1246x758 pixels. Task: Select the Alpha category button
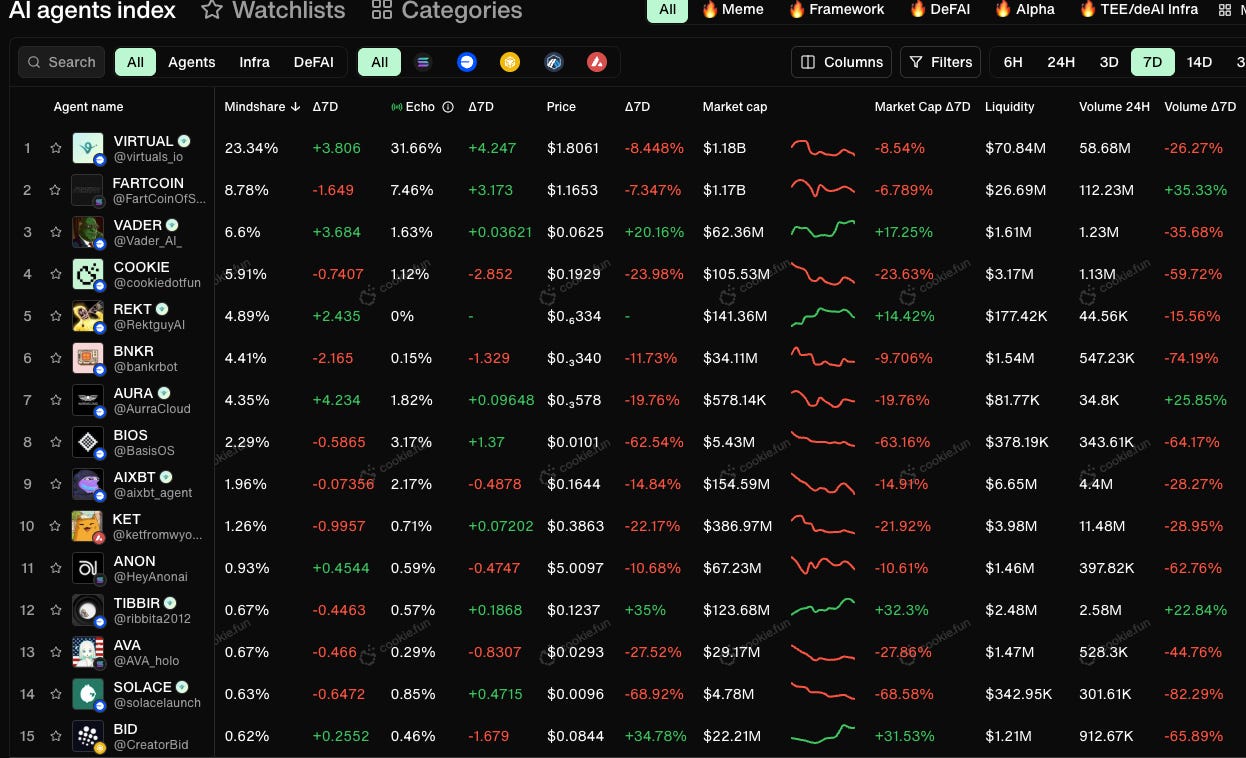click(1025, 10)
